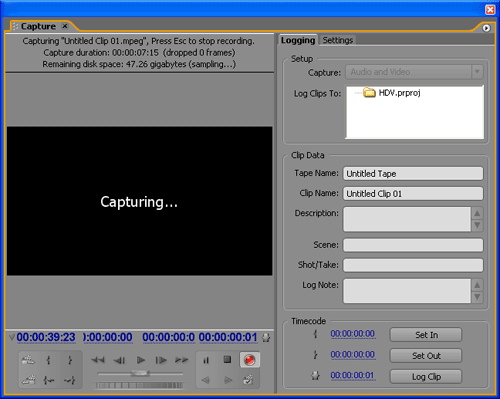500x399 pixels.
Task: Click the Set Out button
Action: pos(426,356)
